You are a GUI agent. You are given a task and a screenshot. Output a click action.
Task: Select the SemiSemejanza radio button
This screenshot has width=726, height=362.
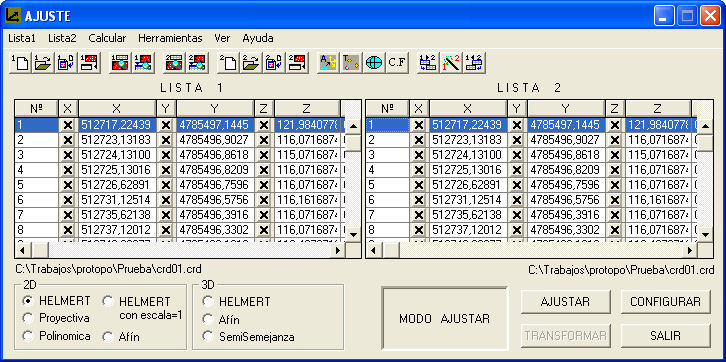tap(208, 337)
